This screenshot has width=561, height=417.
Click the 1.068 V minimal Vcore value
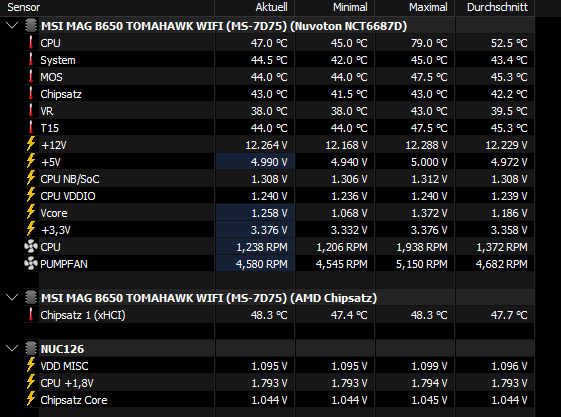point(349,213)
